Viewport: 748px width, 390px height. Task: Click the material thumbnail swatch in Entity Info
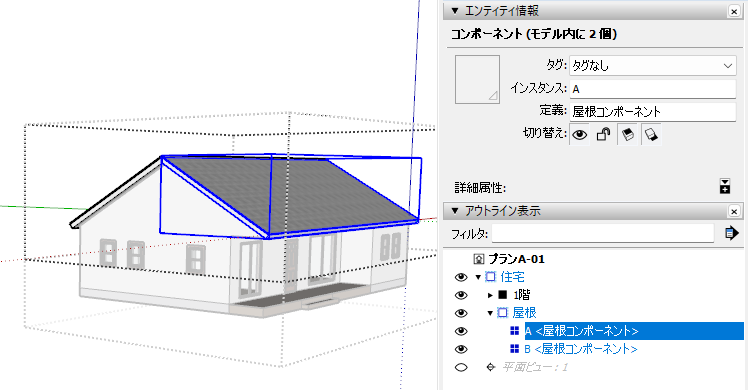coord(477,79)
